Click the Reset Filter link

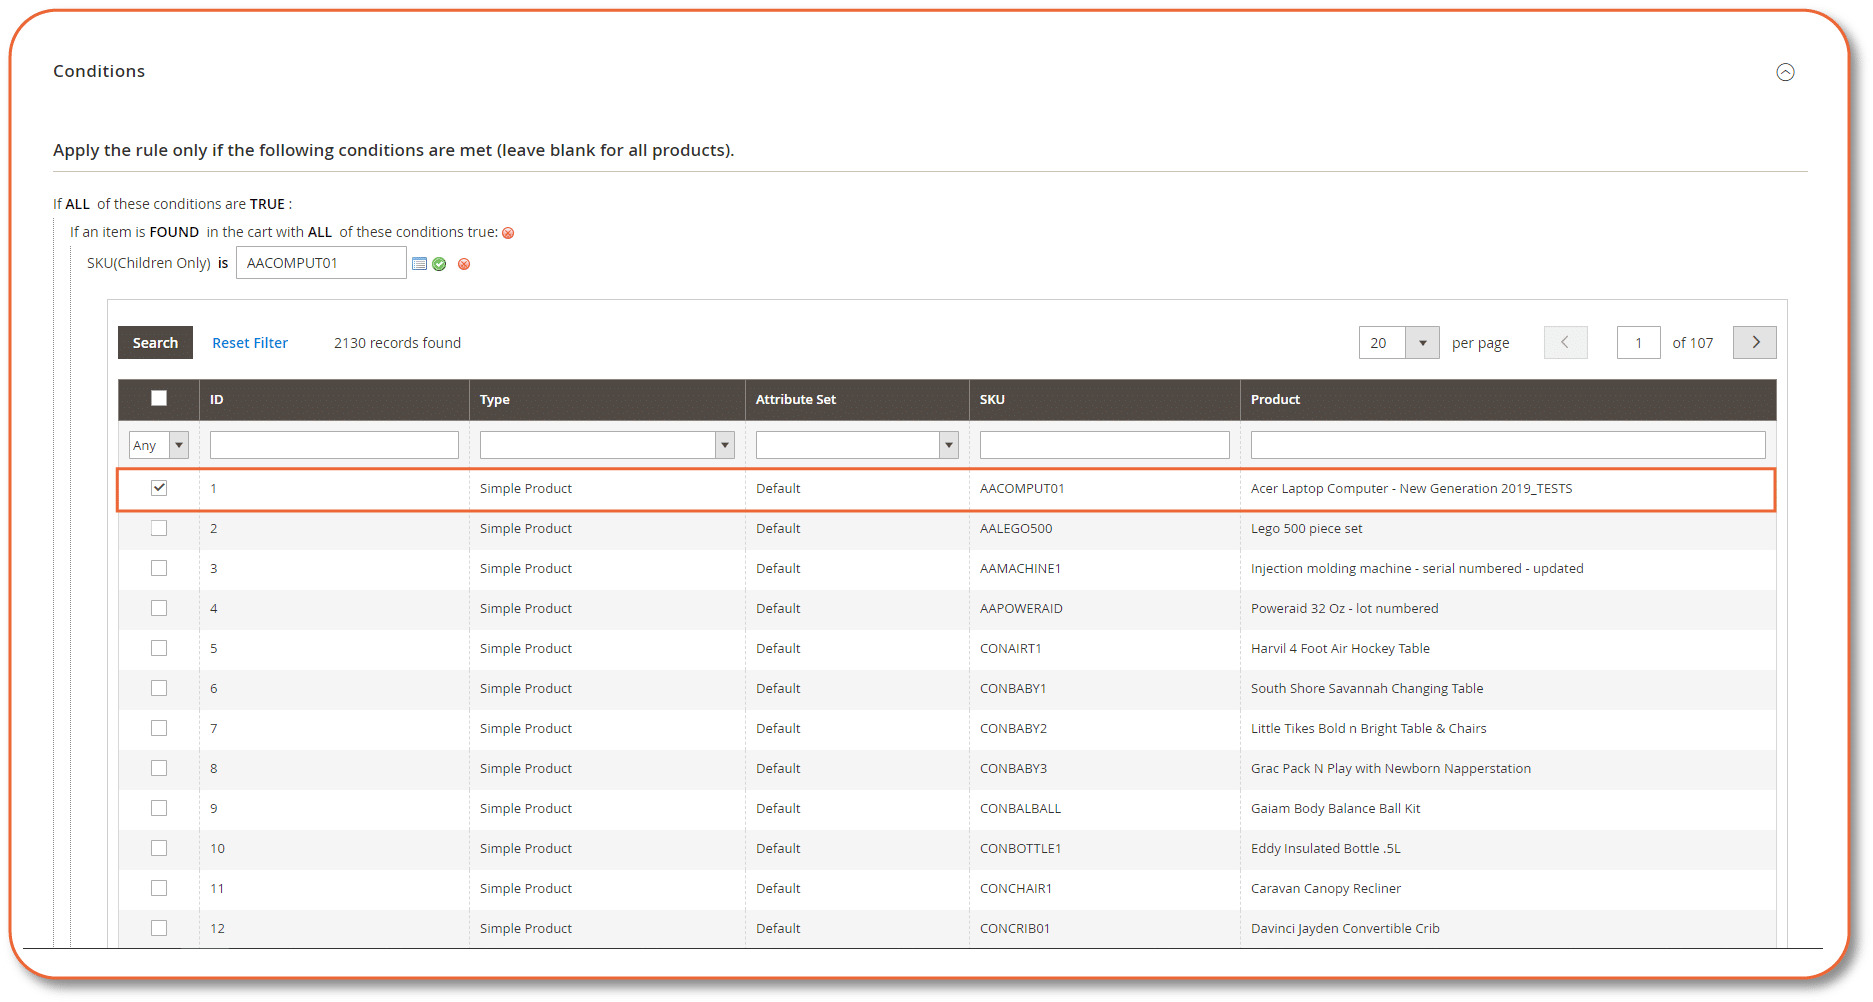(250, 342)
